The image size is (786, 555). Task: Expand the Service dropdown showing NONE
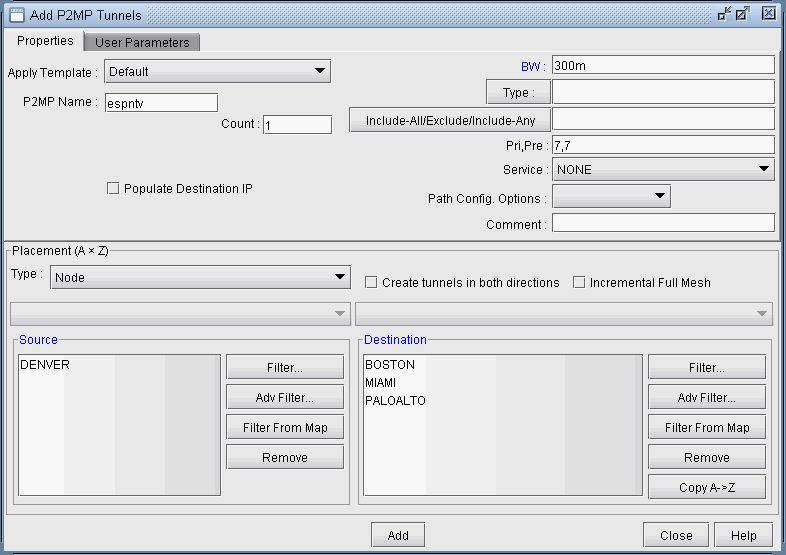click(663, 169)
